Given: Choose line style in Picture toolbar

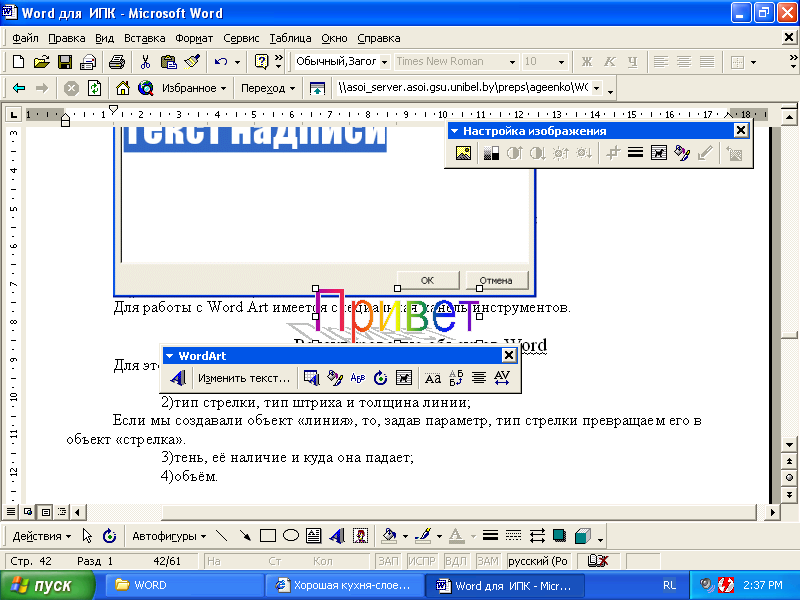Looking at the screenshot, I should click(x=635, y=153).
